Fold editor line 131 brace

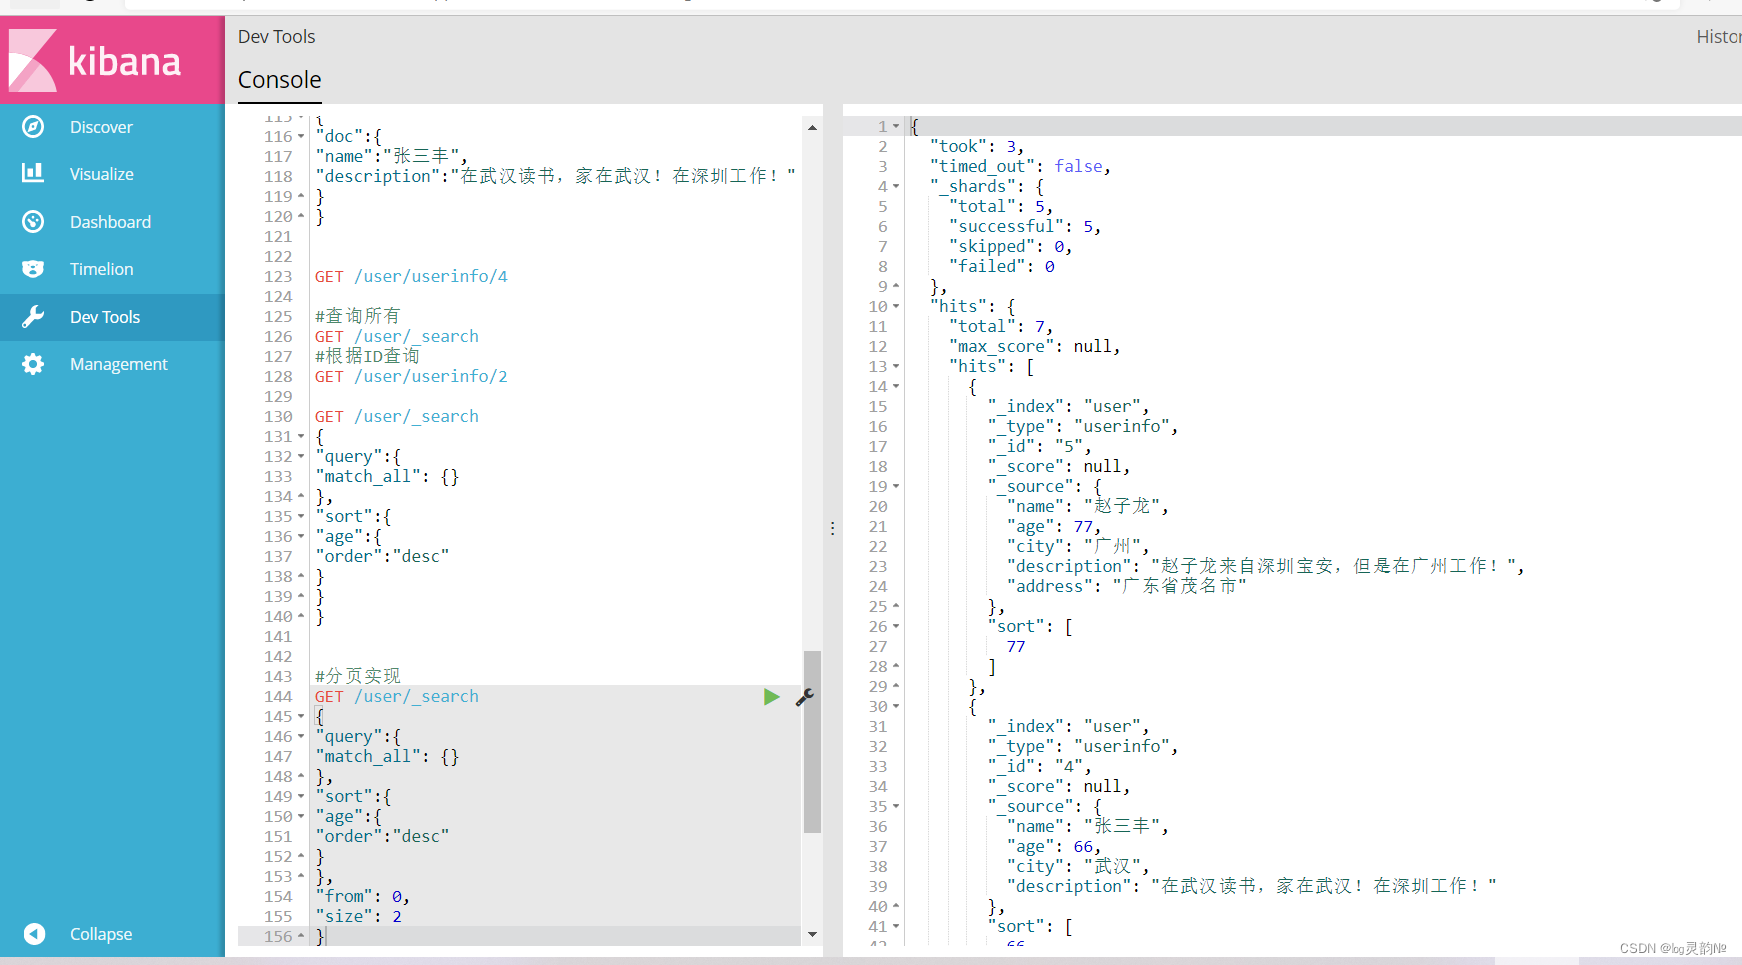tap(301, 436)
